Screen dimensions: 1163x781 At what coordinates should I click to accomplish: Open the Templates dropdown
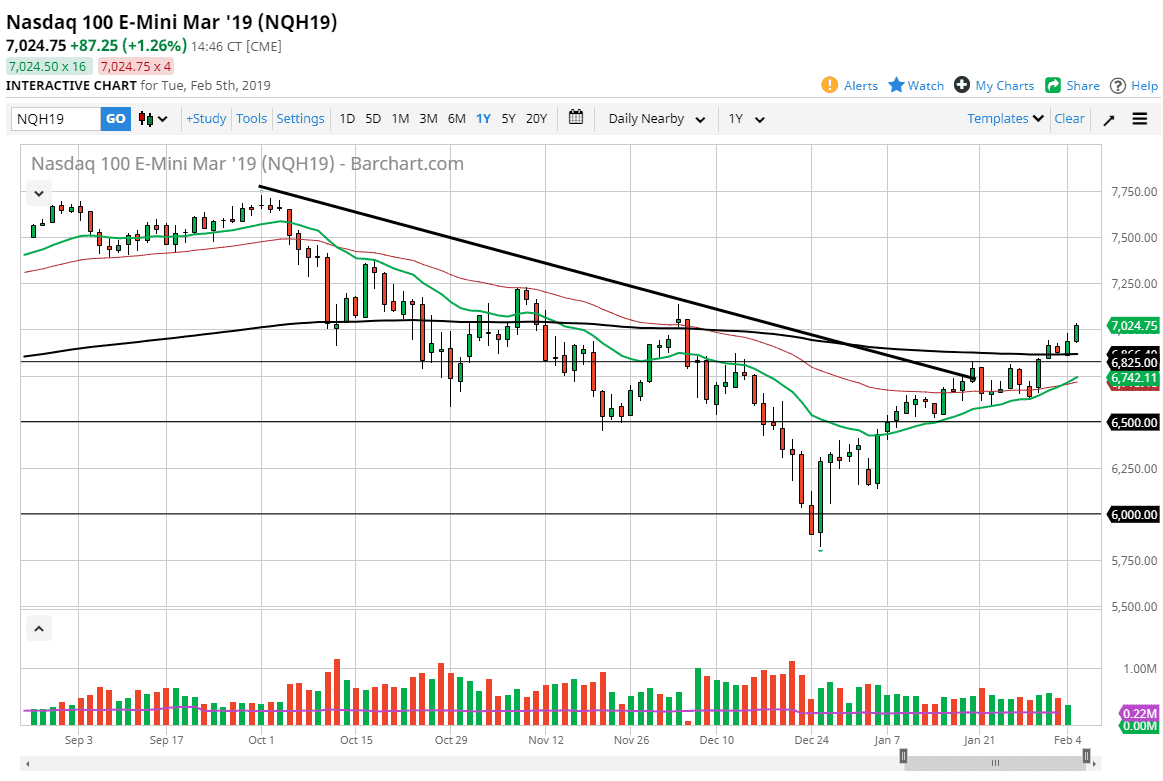1003,118
